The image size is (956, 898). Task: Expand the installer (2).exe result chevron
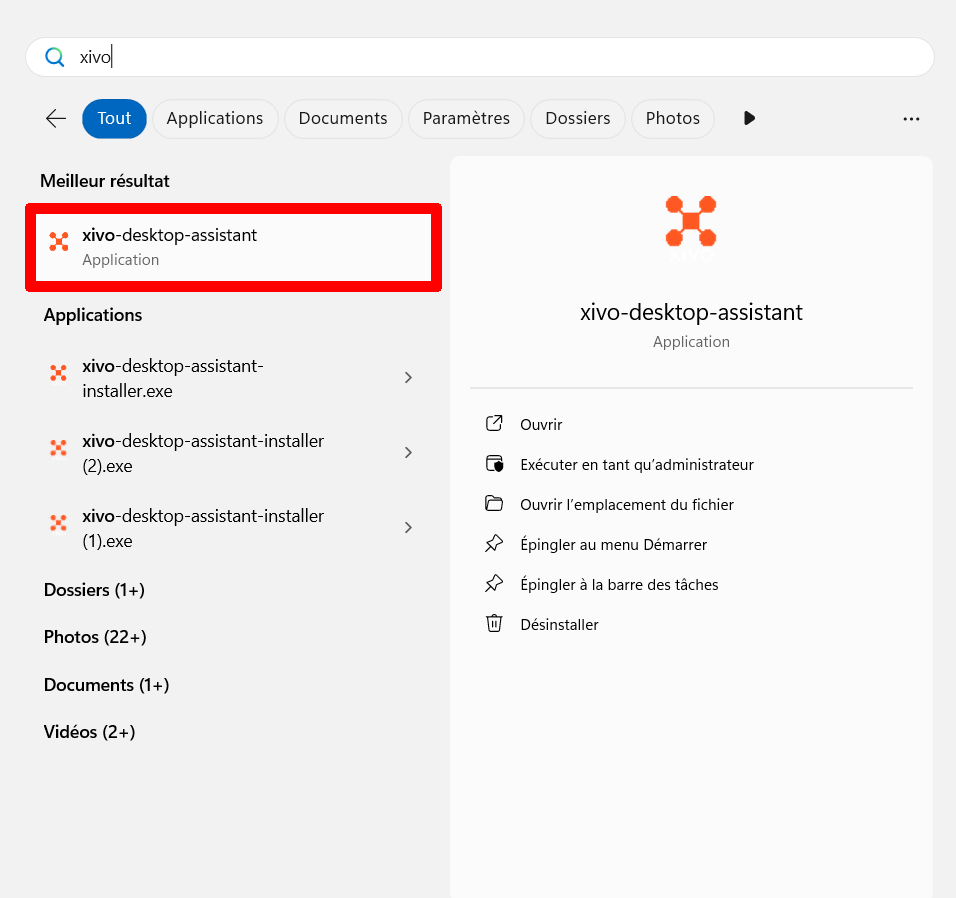pos(408,453)
